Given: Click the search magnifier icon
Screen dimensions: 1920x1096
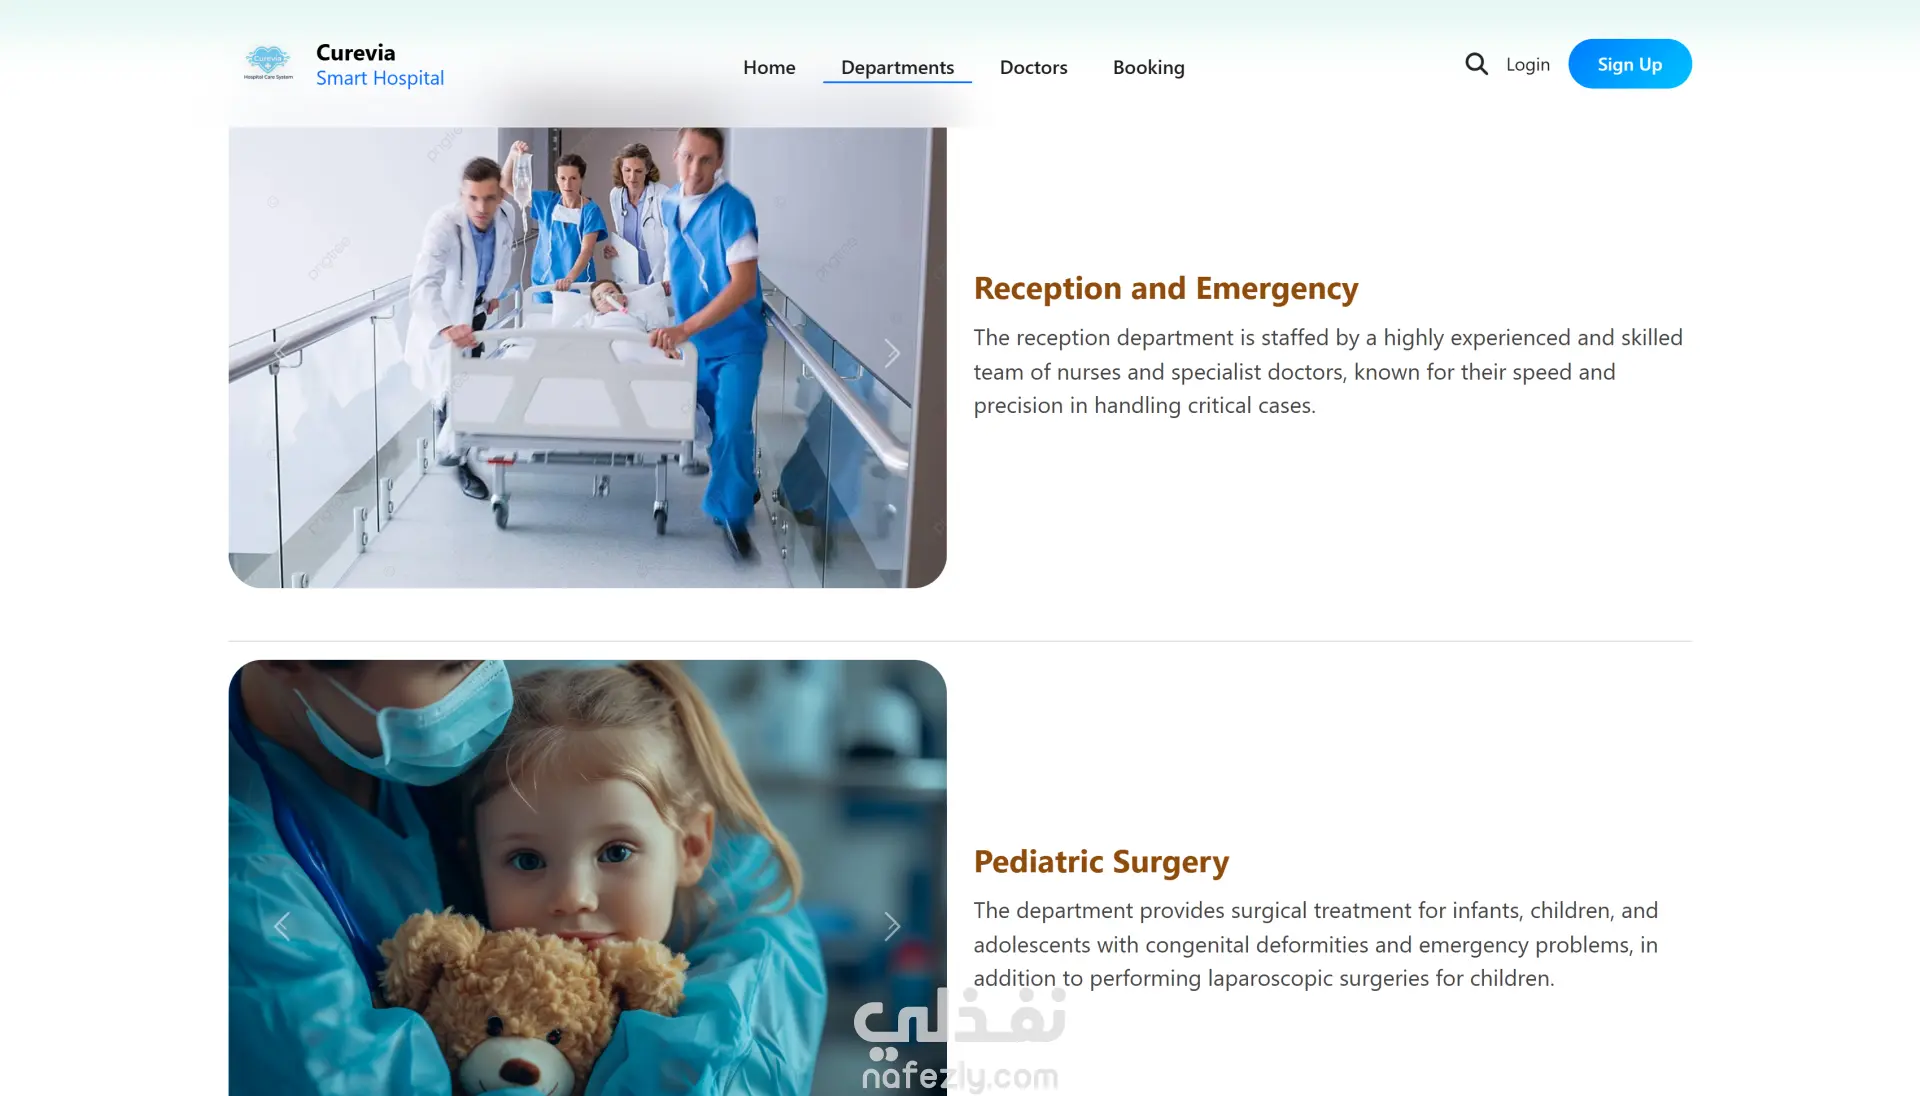Looking at the screenshot, I should tap(1476, 64).
